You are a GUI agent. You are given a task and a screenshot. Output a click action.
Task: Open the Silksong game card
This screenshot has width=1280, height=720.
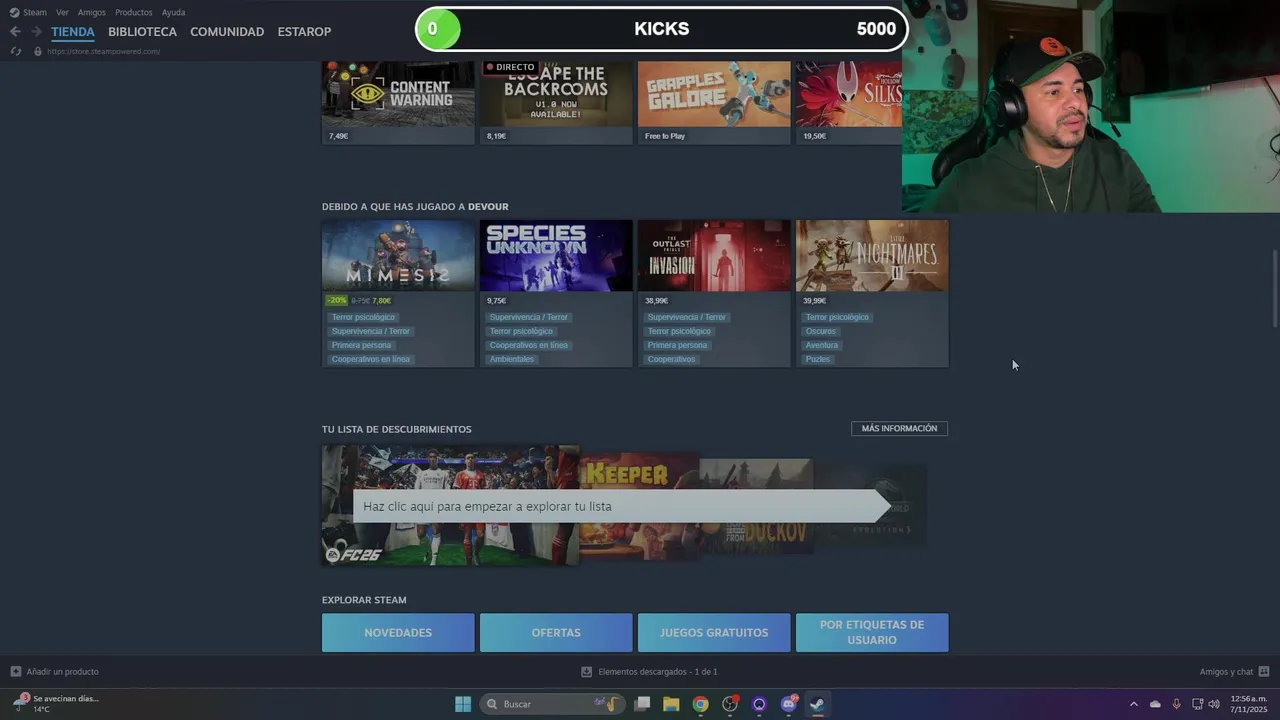[x=849, y=102]
